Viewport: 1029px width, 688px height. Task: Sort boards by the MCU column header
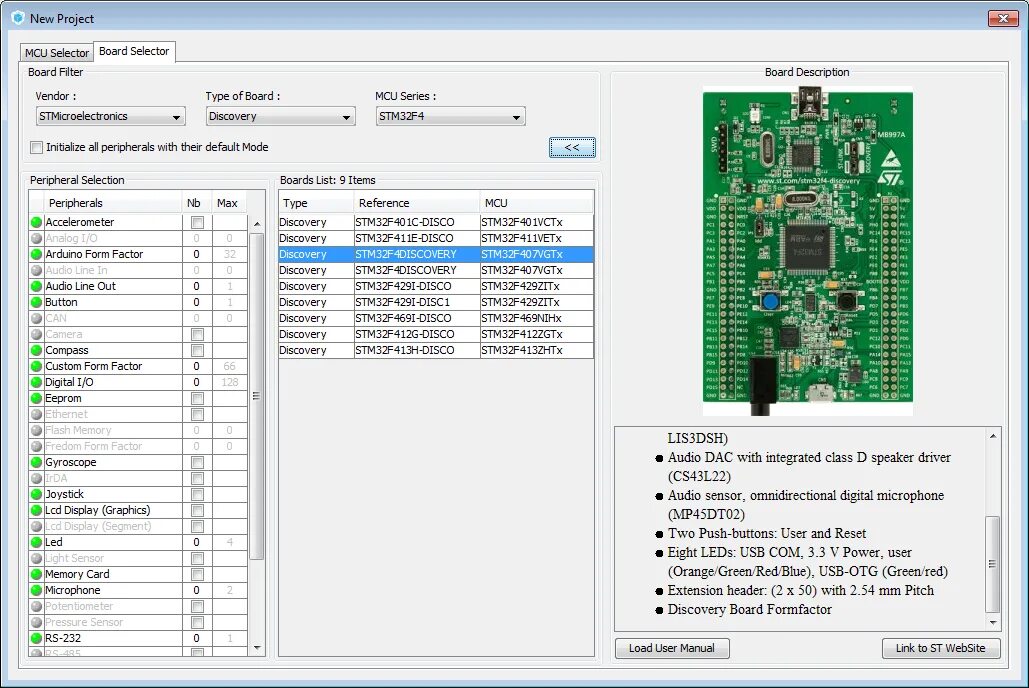536,203
